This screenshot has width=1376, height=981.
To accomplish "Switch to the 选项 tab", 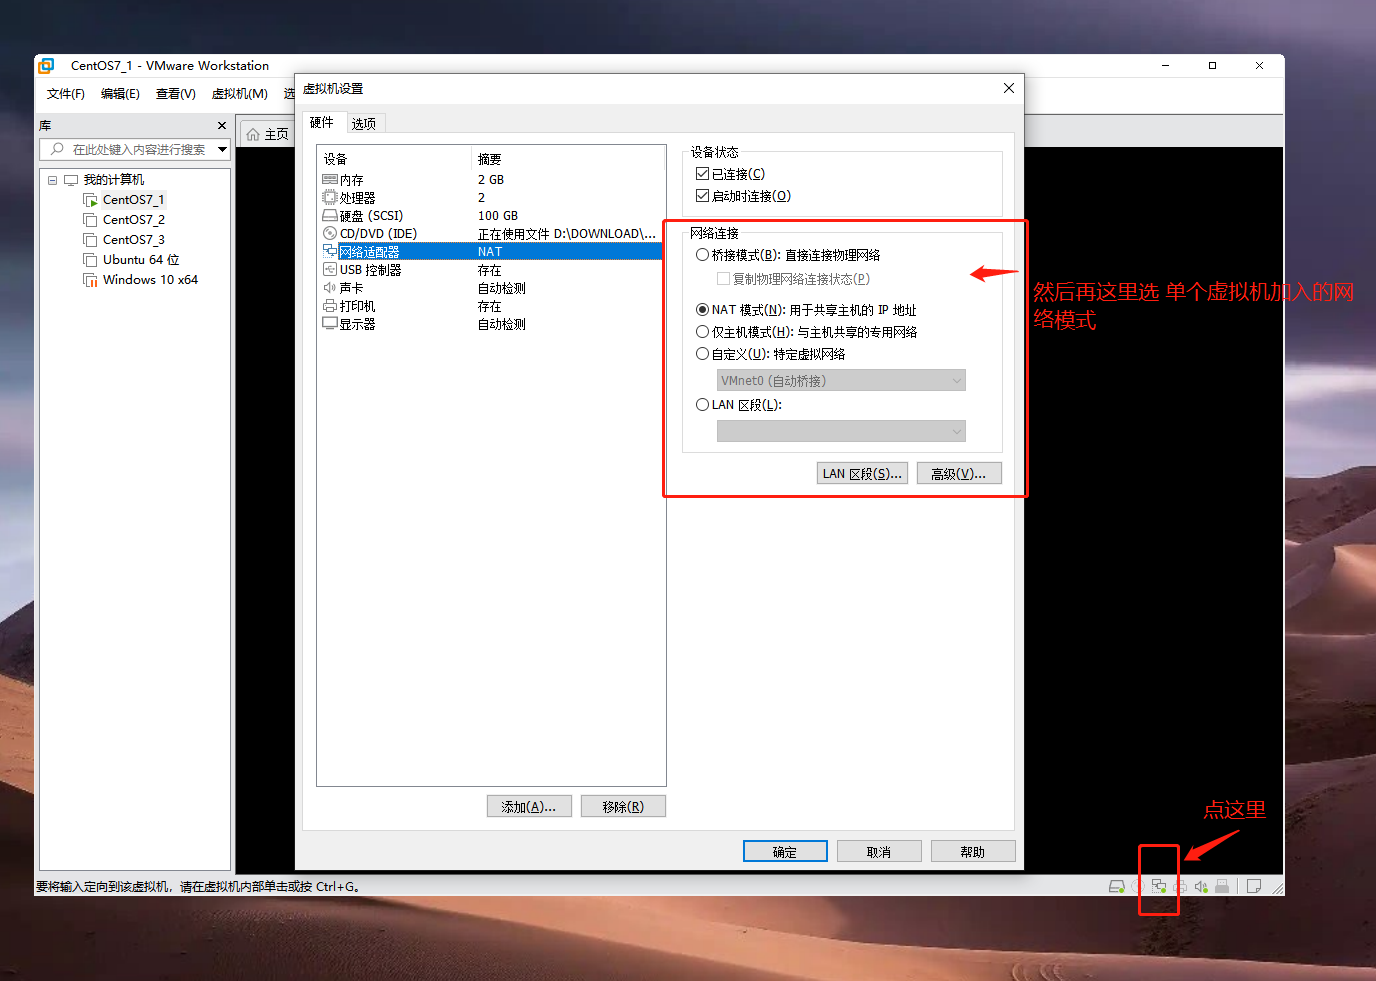I will click(x=364, y=124).
